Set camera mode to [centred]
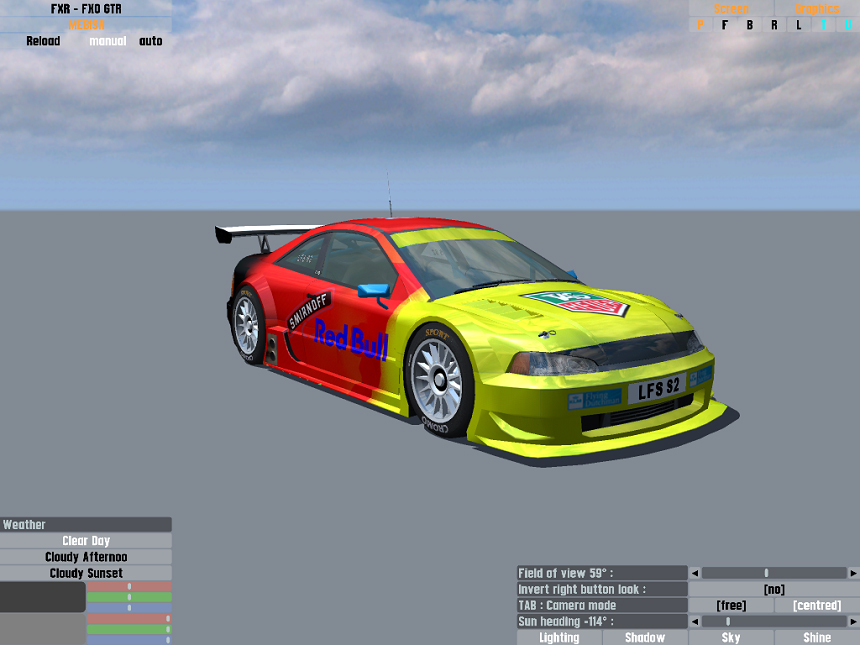860x645 pixels. click(817, 606)
